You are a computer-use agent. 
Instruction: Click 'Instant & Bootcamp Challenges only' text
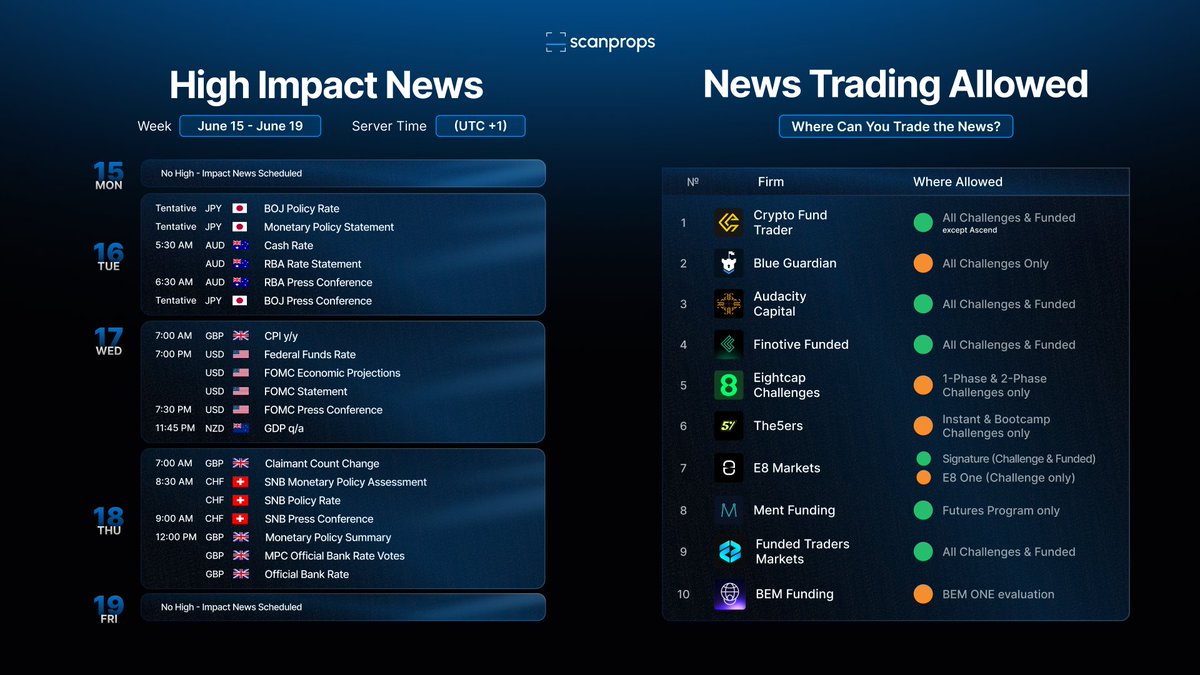point(996,426)
